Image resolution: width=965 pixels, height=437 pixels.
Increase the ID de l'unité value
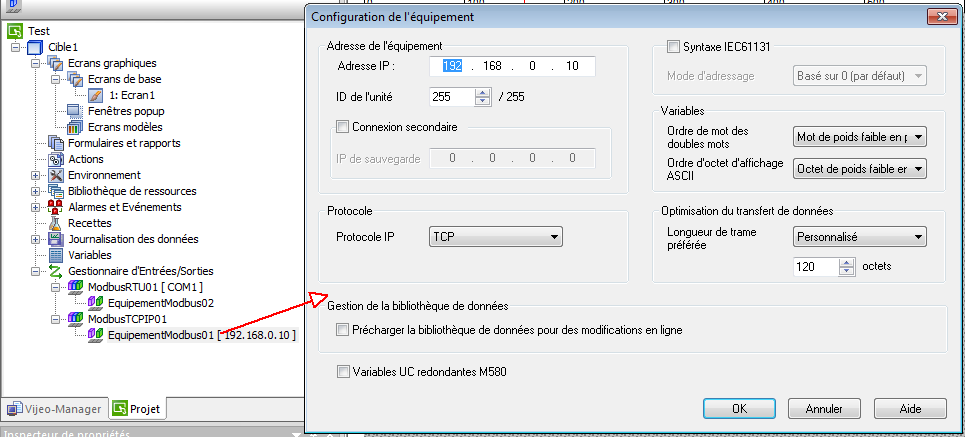(x=483, y=92)
